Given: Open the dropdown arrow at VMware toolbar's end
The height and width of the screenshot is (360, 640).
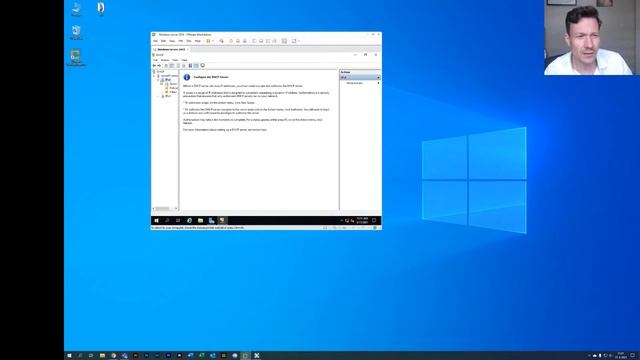Looking at the screenshot, I should pos(299,41).
